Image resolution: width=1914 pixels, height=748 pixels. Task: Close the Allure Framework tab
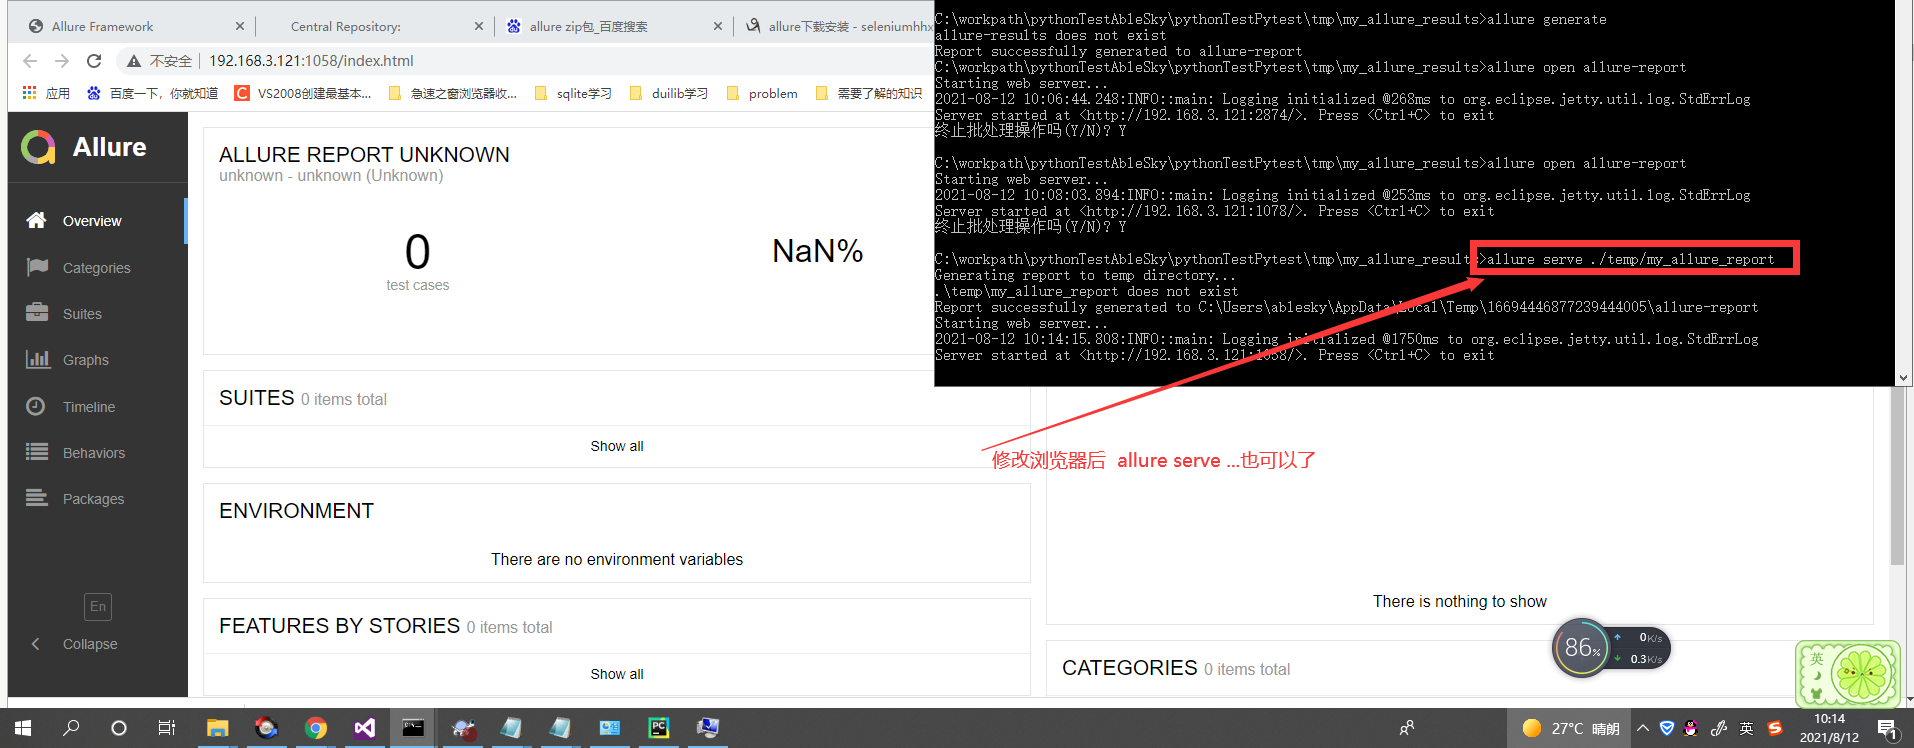pos(240,26)
